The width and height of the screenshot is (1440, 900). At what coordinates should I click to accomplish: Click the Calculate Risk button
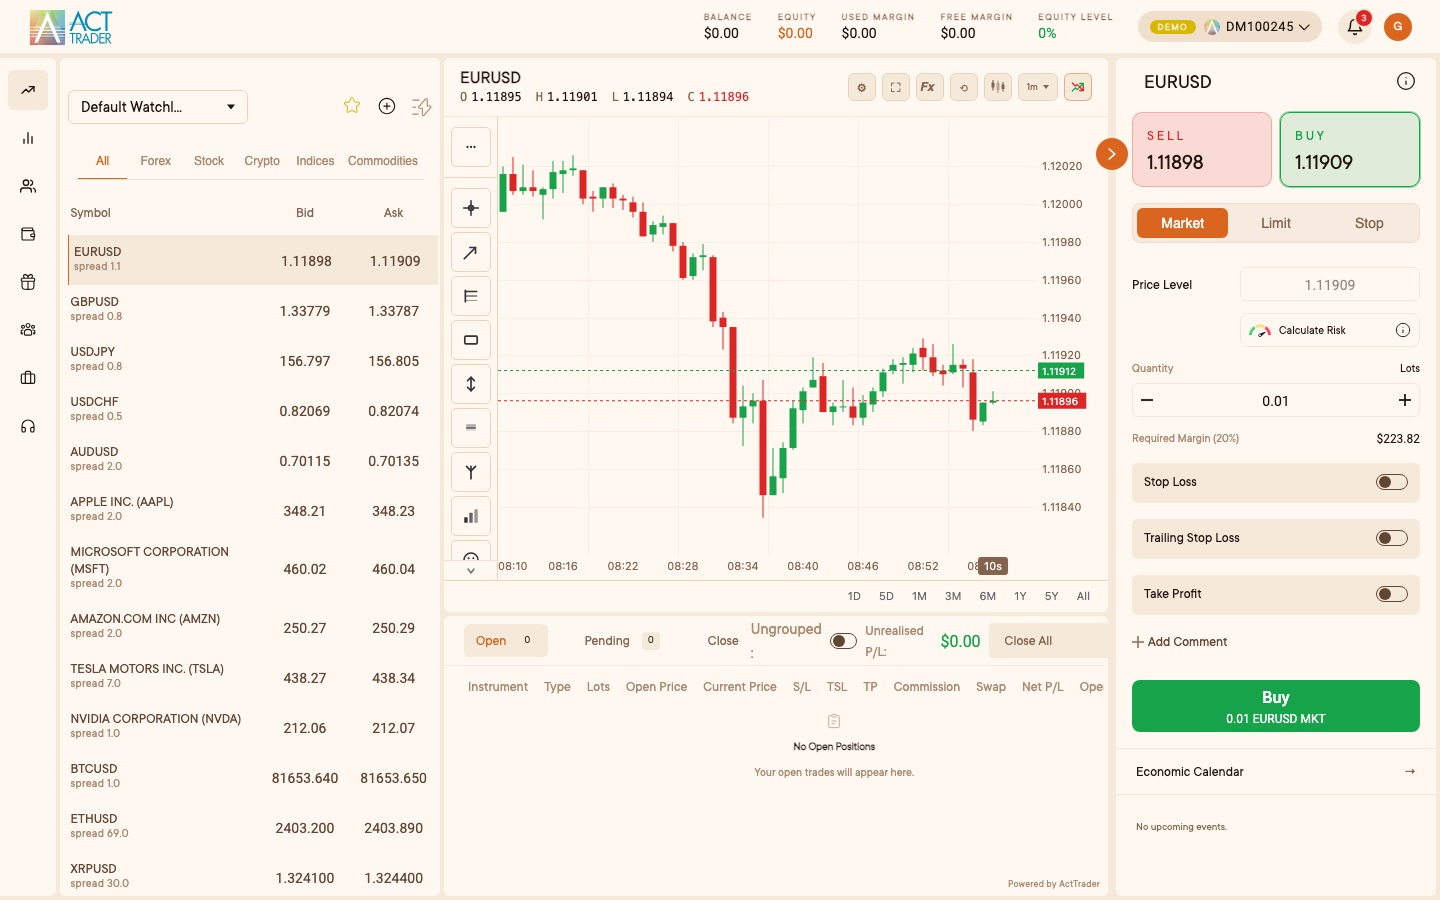[1330, 330]
